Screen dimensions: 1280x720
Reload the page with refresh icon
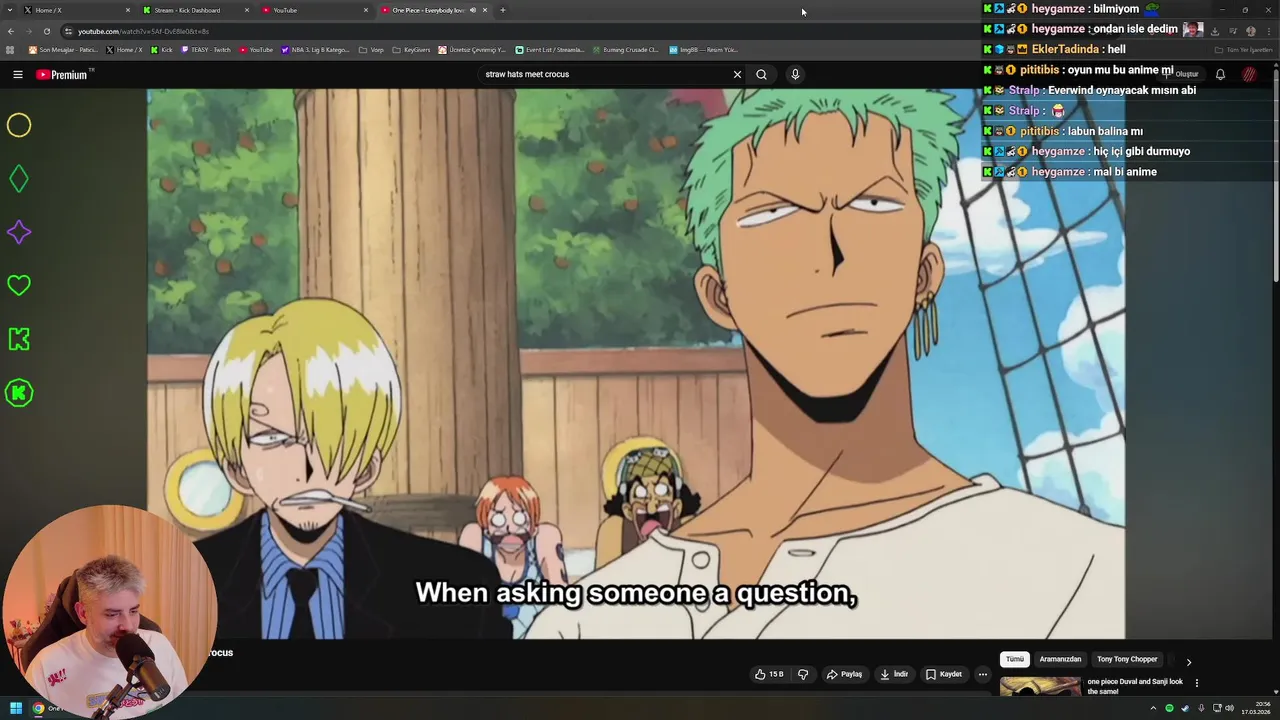(46, 31)
